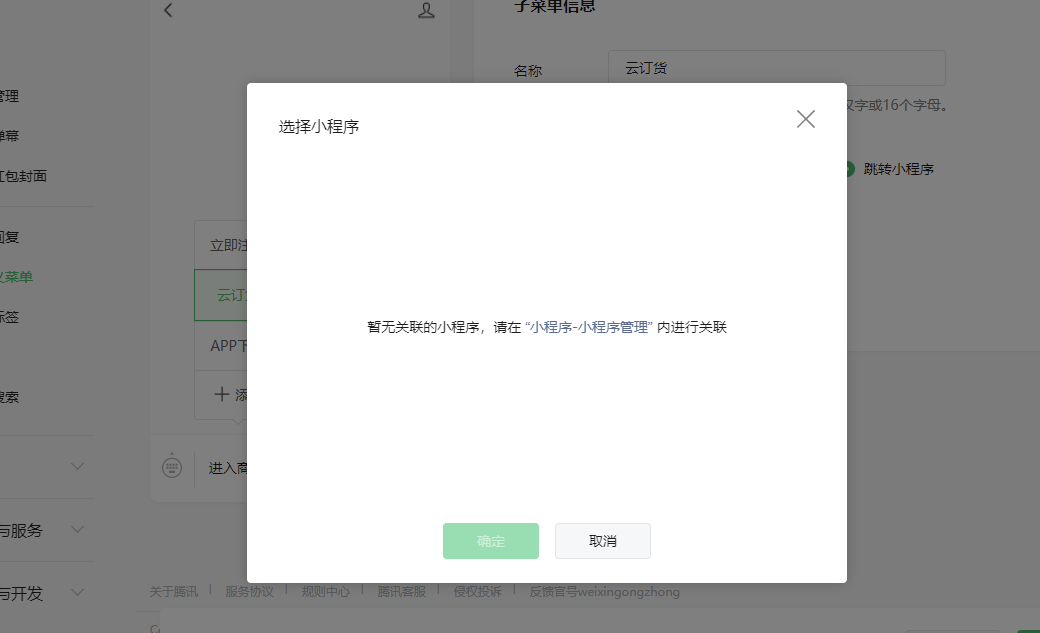Screen dimensions: 1040x633
Task: Click the keyboard icon in phone preview
Action: [x=172, y=468]
